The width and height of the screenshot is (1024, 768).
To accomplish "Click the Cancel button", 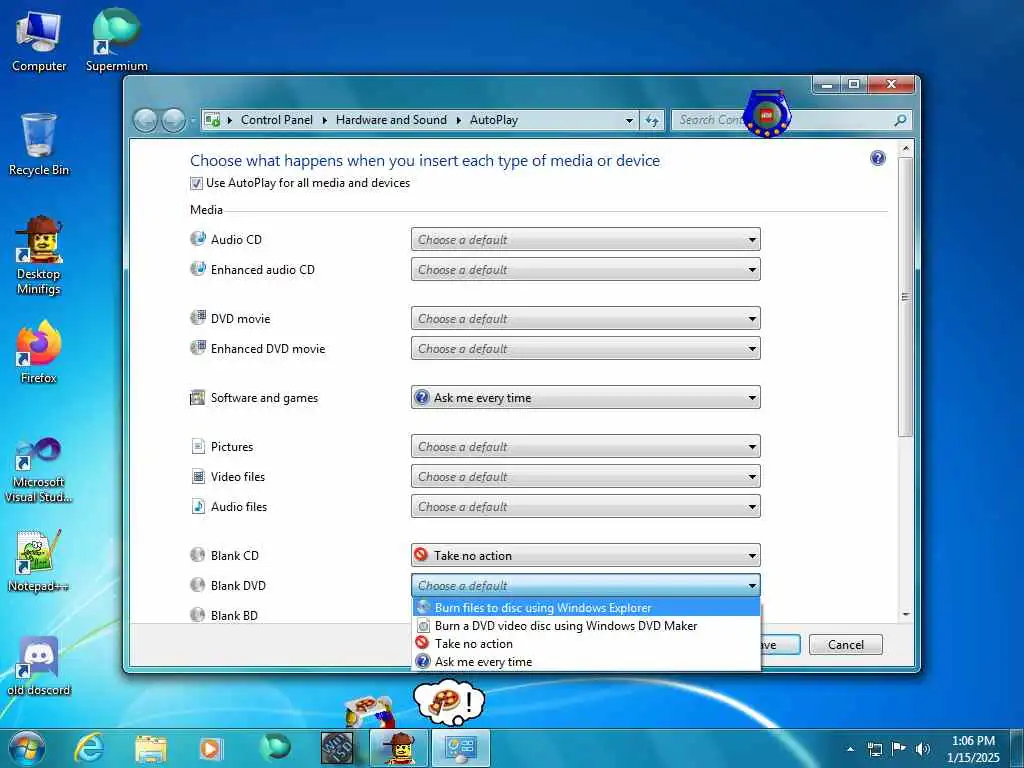I will [x=846, y=645].
